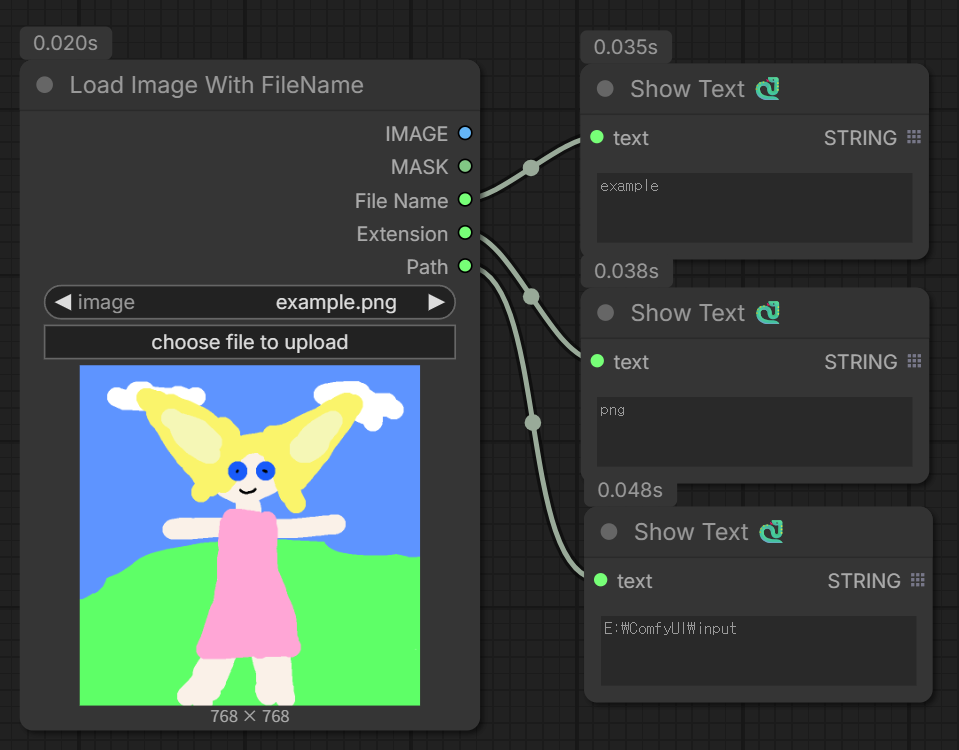Screen dimensions: 959x750
Task: Click the Show Text title of the example node
Action: click(687, 89)
